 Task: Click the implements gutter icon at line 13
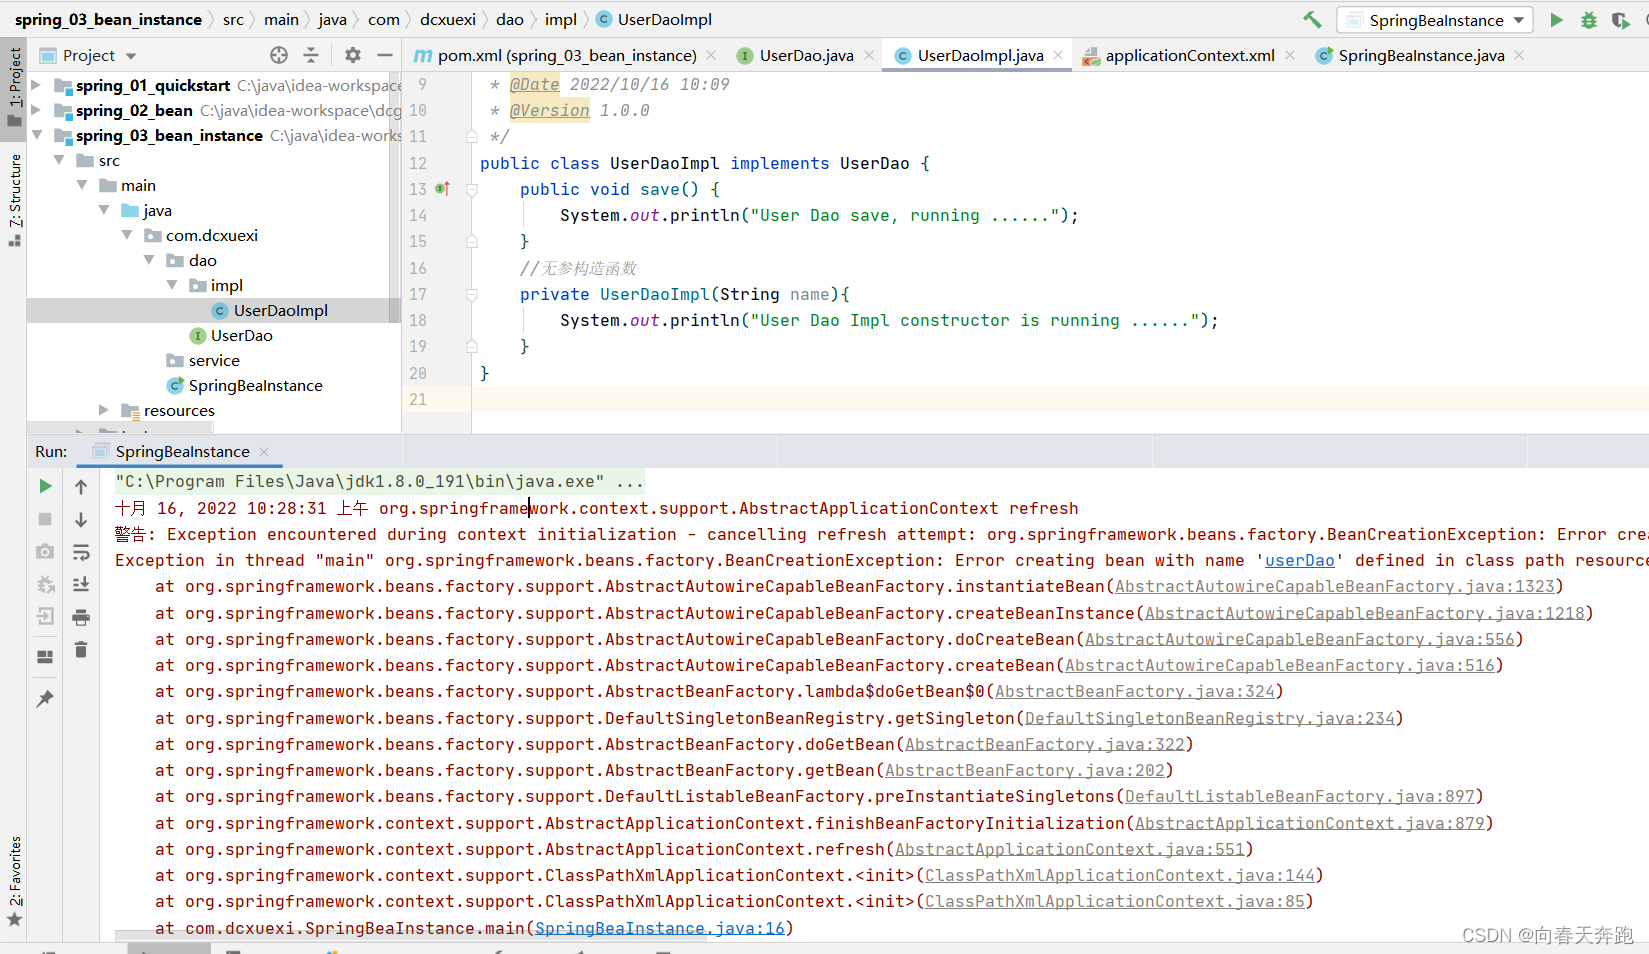coord(443,189)
